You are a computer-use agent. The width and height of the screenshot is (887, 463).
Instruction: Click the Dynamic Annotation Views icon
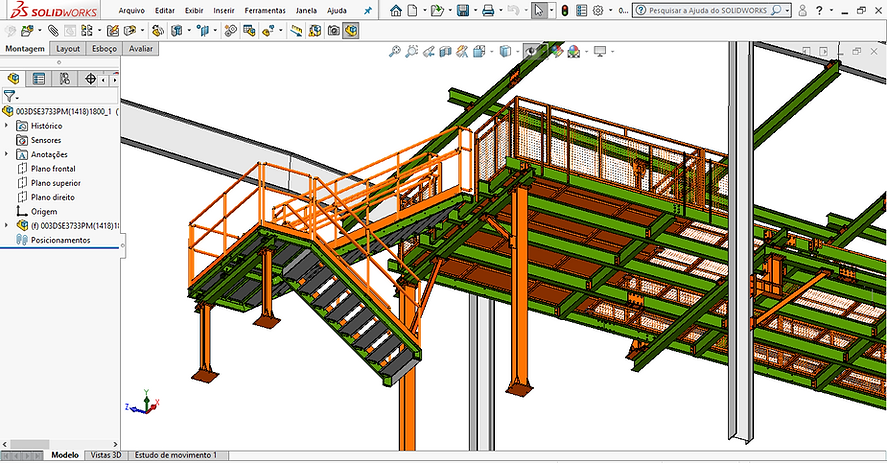tap(462, 52)
